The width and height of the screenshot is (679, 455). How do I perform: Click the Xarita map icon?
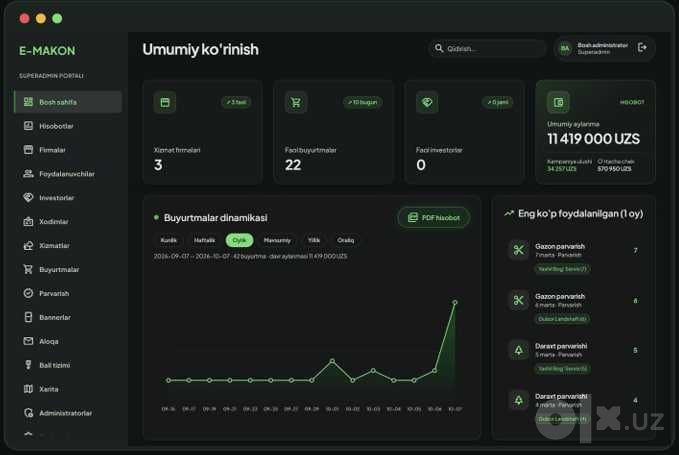pos(28,389)
